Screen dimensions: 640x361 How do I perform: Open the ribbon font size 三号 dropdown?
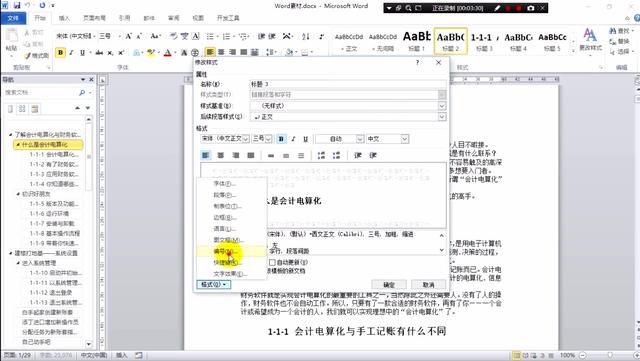[x=119, y=36]
